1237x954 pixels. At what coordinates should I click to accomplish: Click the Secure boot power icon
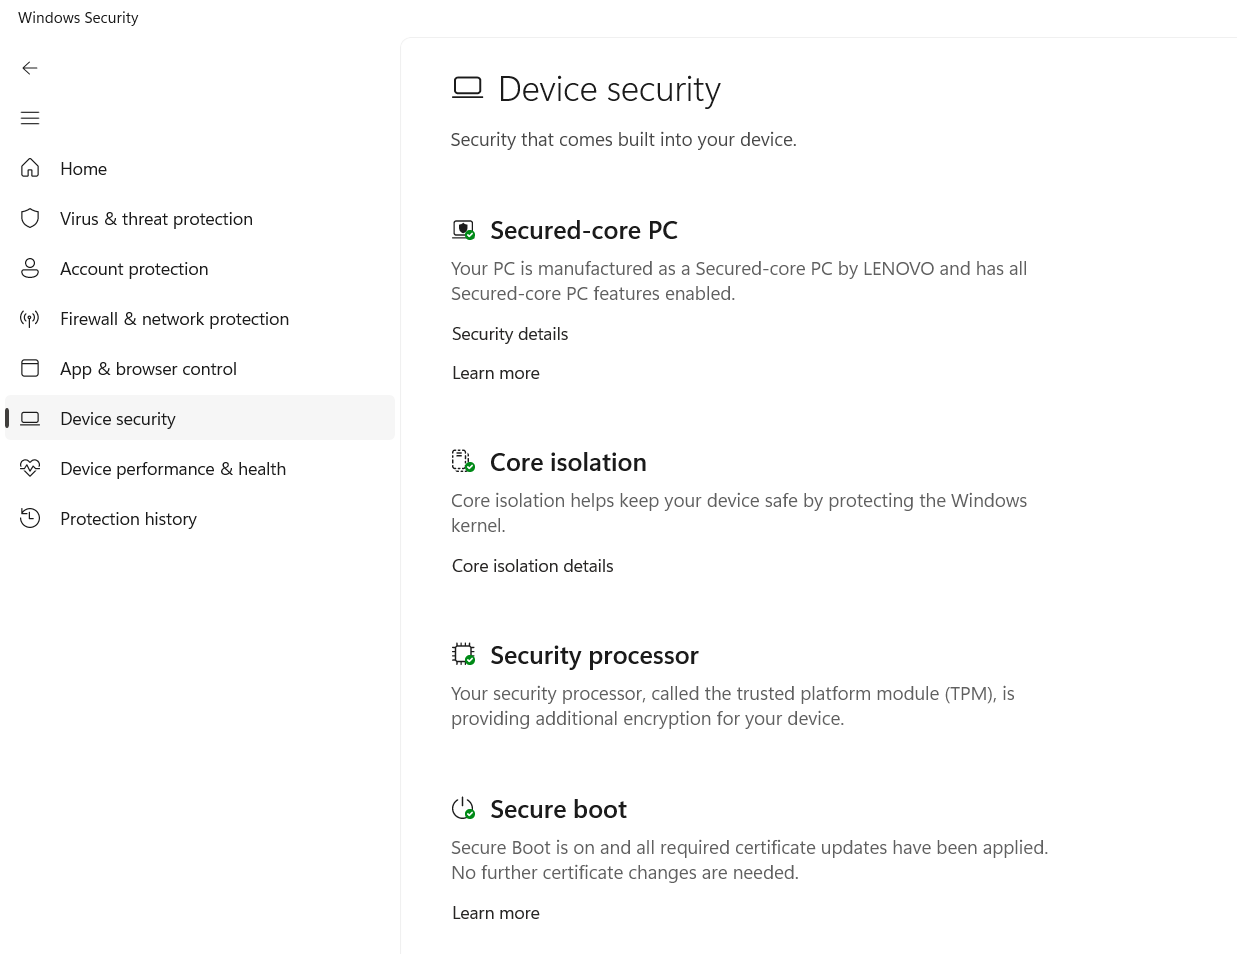tap(463, 808)
